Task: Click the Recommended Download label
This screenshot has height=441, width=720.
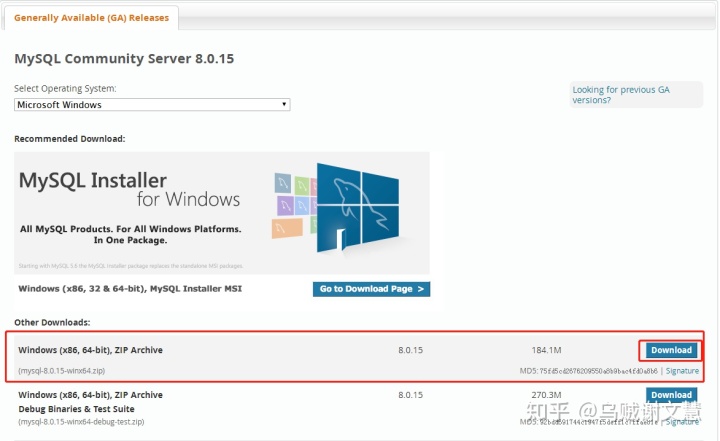Action: (70, 139)
